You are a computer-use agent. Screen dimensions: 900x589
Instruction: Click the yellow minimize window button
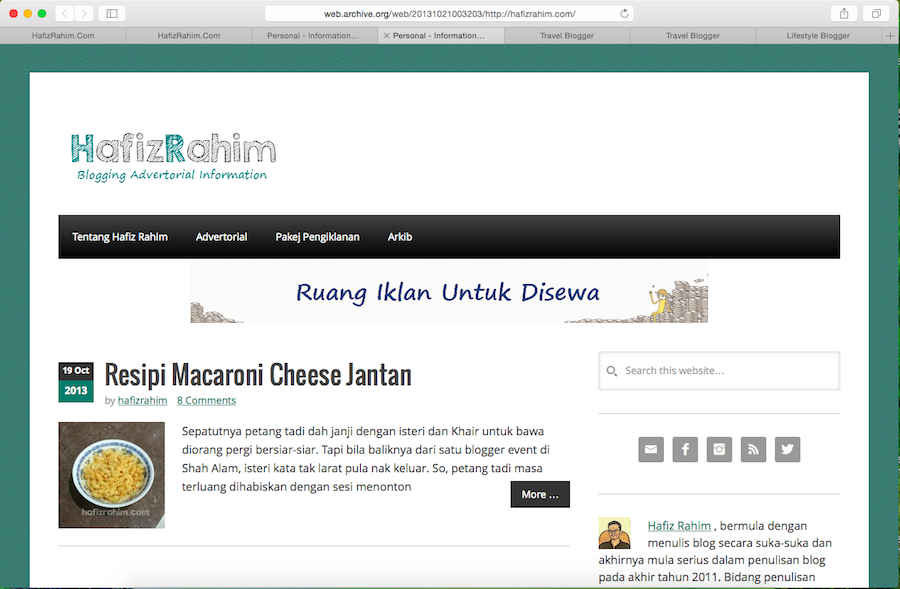coord(28,13)
